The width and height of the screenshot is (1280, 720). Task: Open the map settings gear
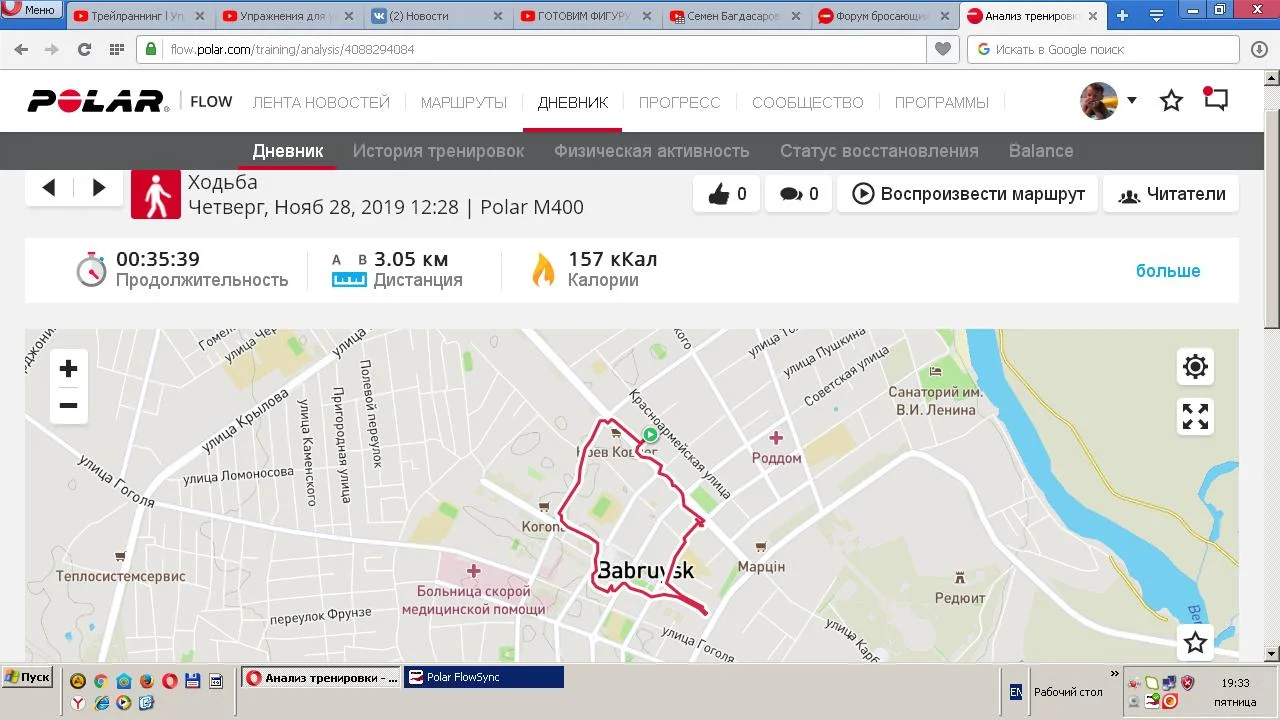click(x=1195, y=367)
